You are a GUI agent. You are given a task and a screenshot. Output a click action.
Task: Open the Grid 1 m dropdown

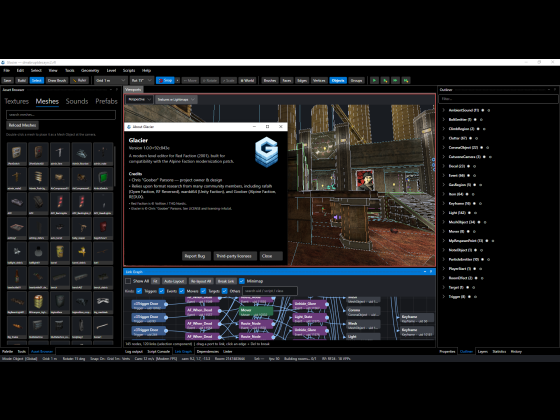click(110, 80)
